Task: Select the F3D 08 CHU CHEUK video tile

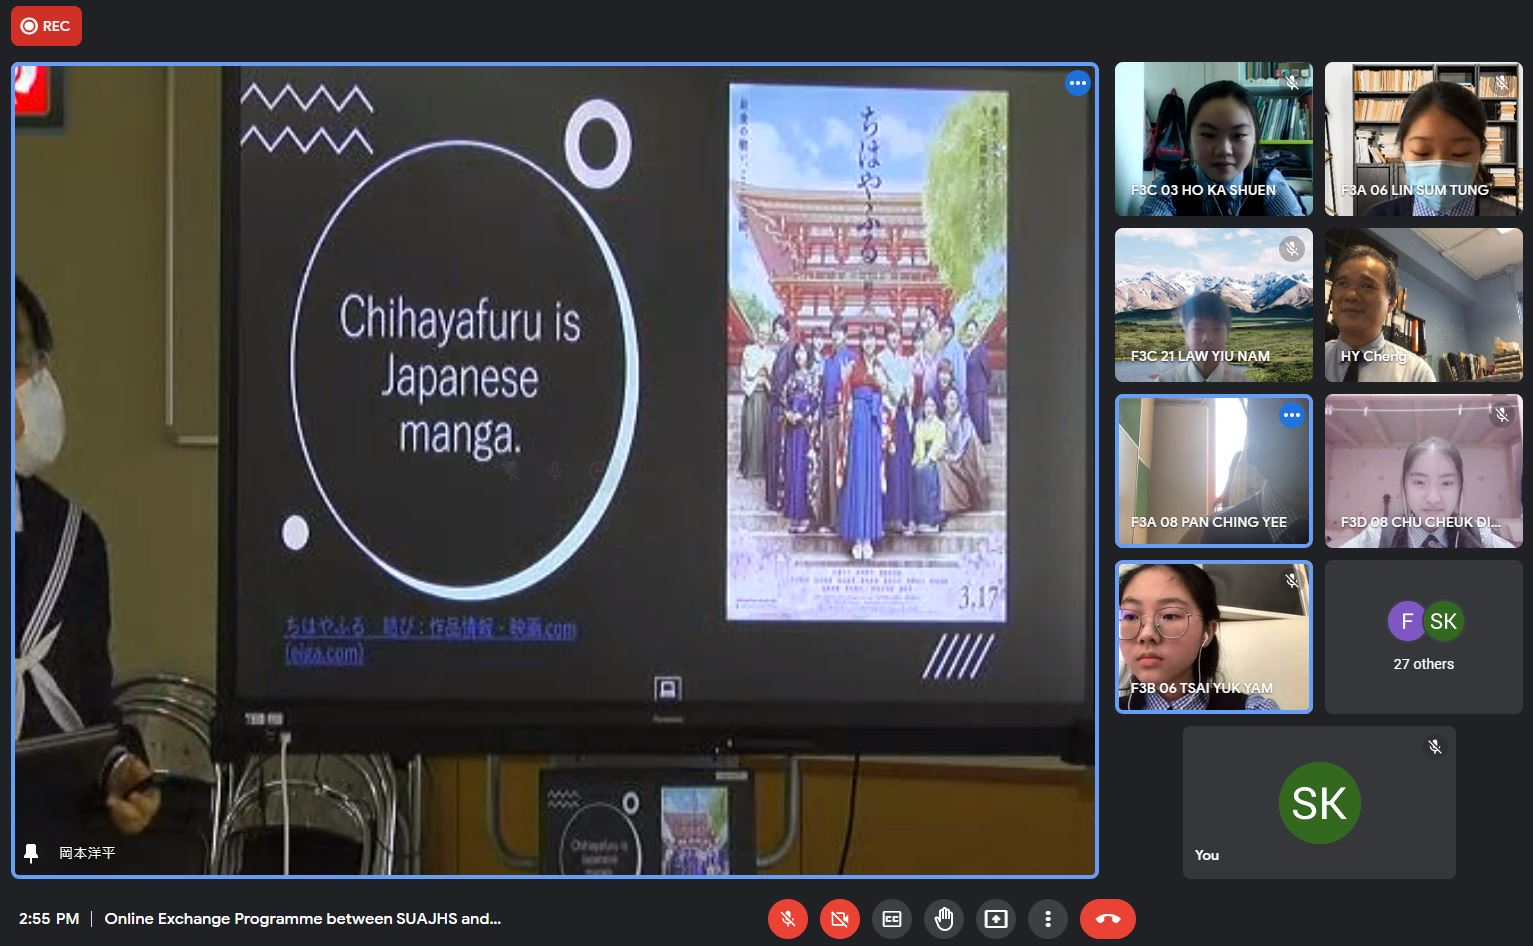Action: point(1424,471)
